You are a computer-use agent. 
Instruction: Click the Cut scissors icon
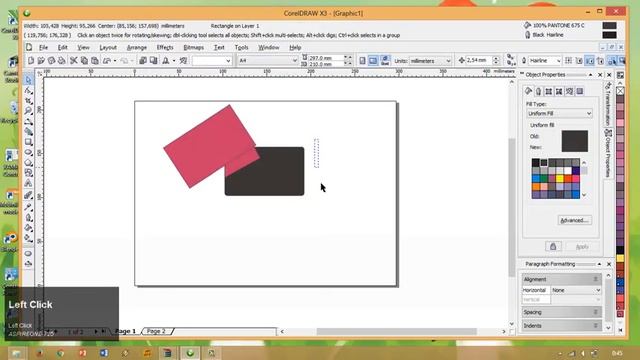click(73, 61)
